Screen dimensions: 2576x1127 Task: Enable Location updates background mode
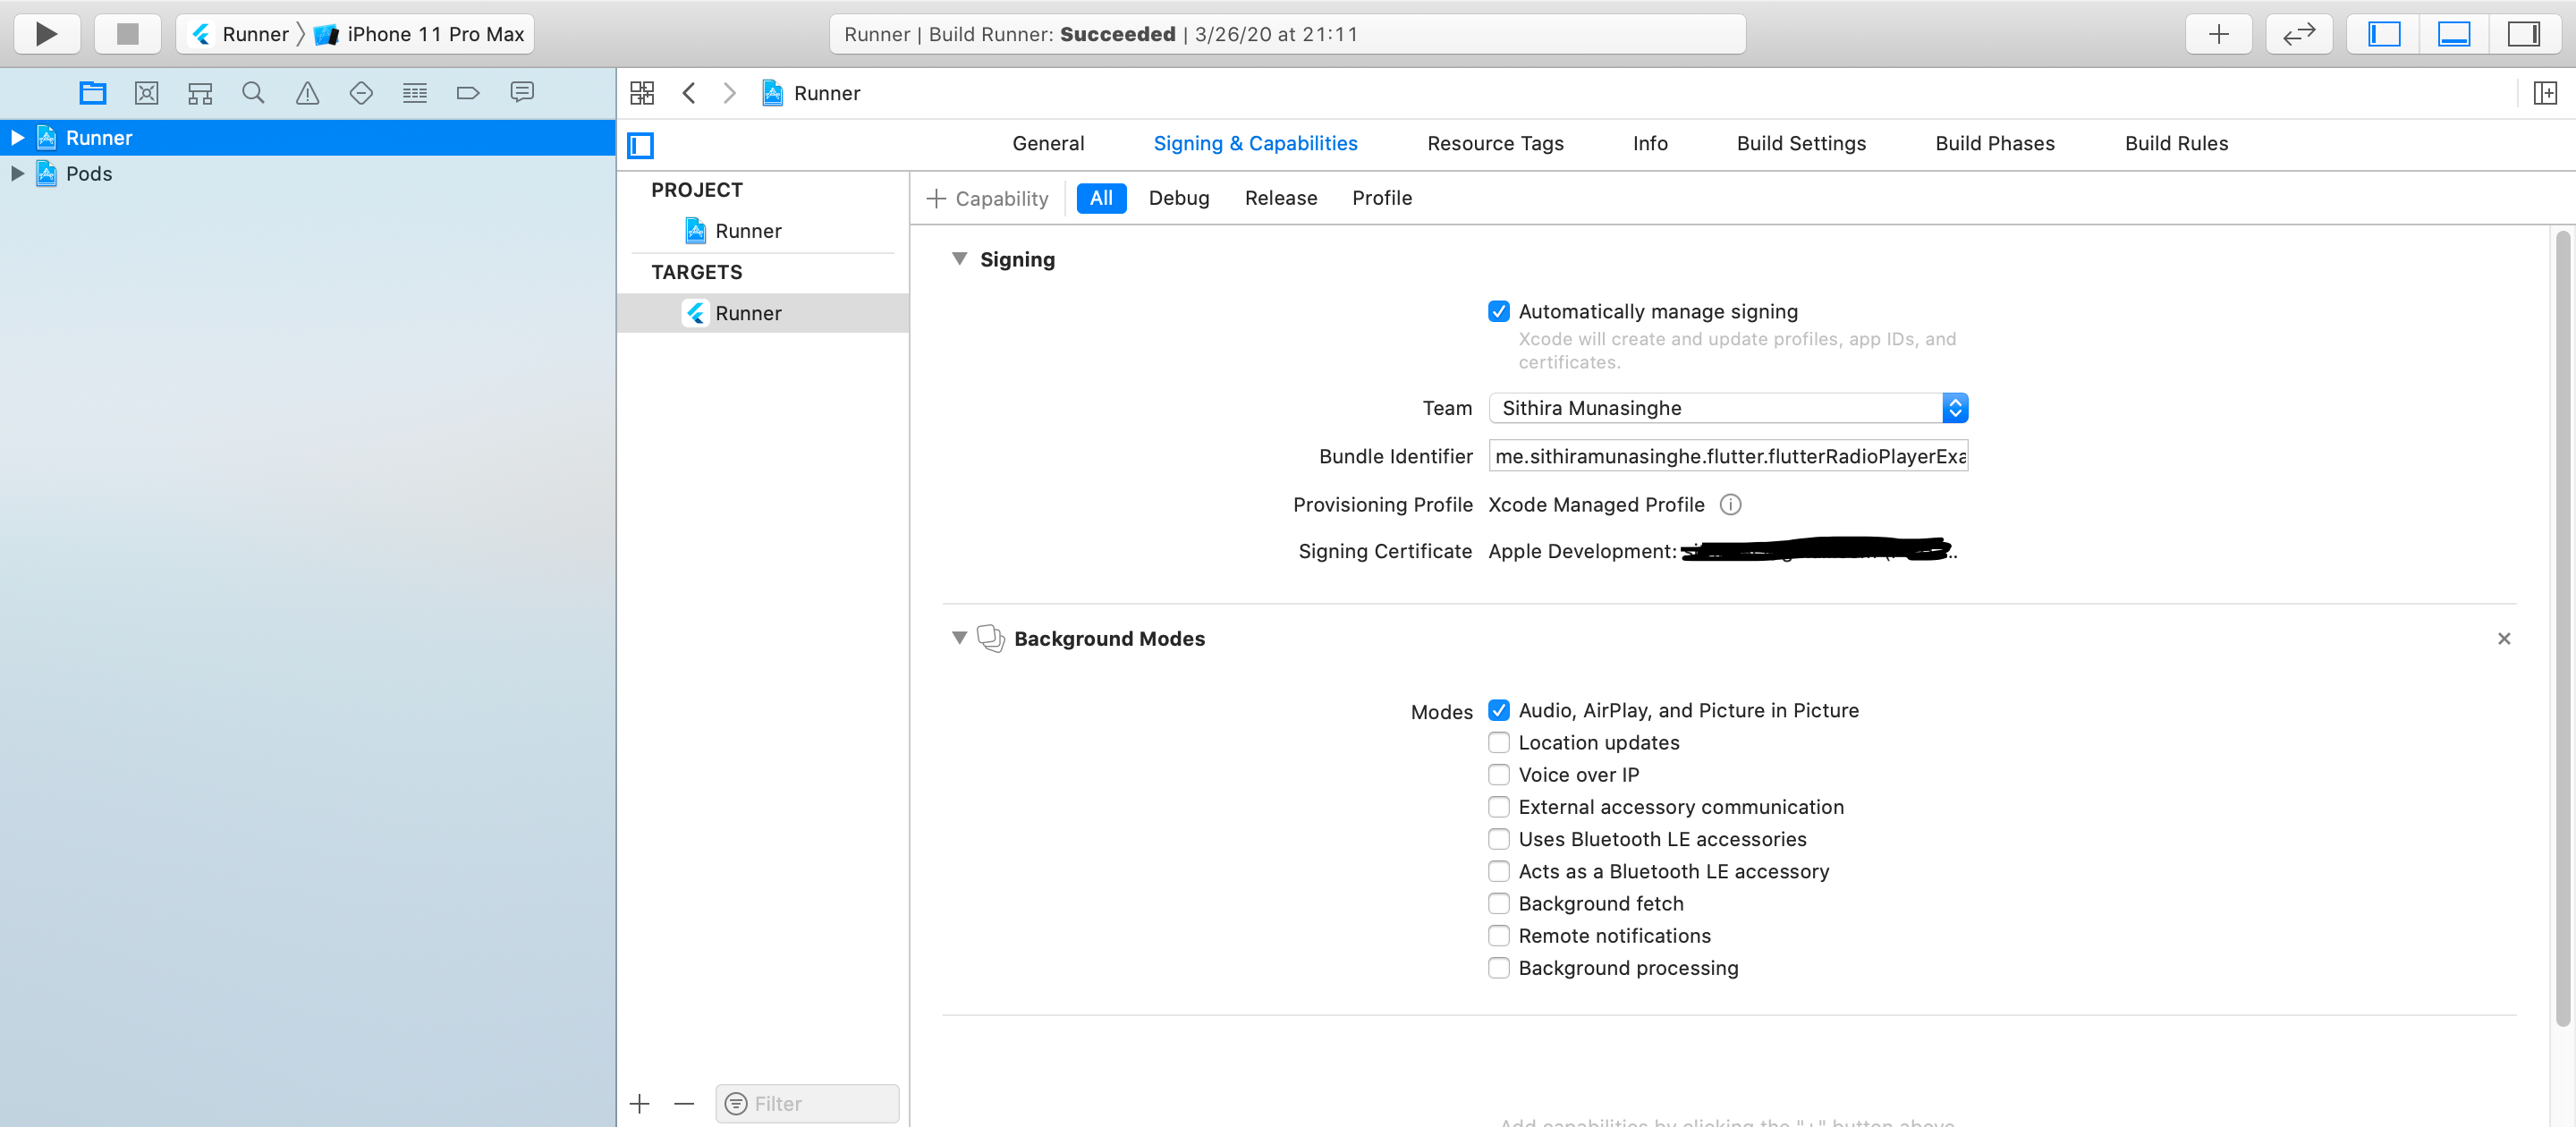click(1496, 742)
